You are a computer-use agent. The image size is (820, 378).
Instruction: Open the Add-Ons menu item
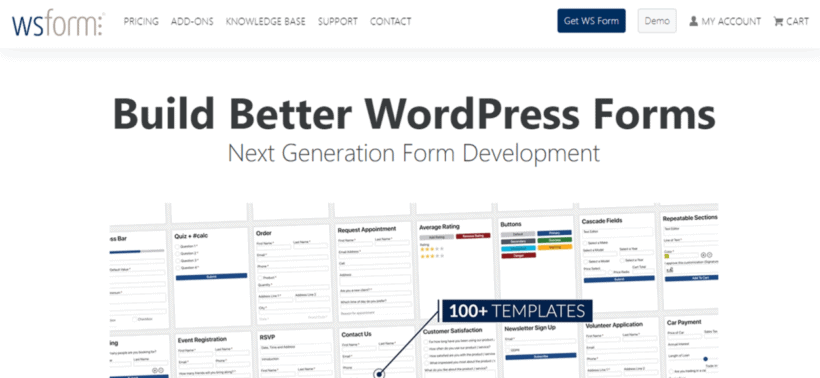click(x=192, y=21)
